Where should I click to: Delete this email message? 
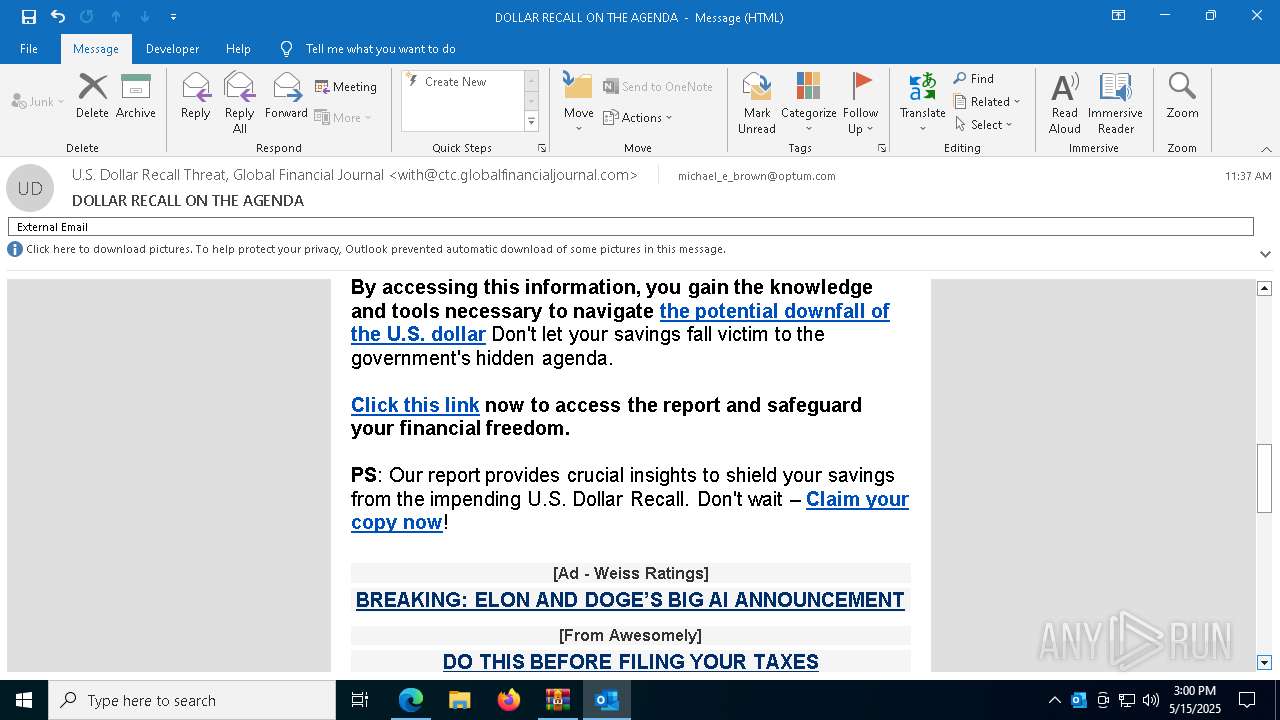pos(92,96)
